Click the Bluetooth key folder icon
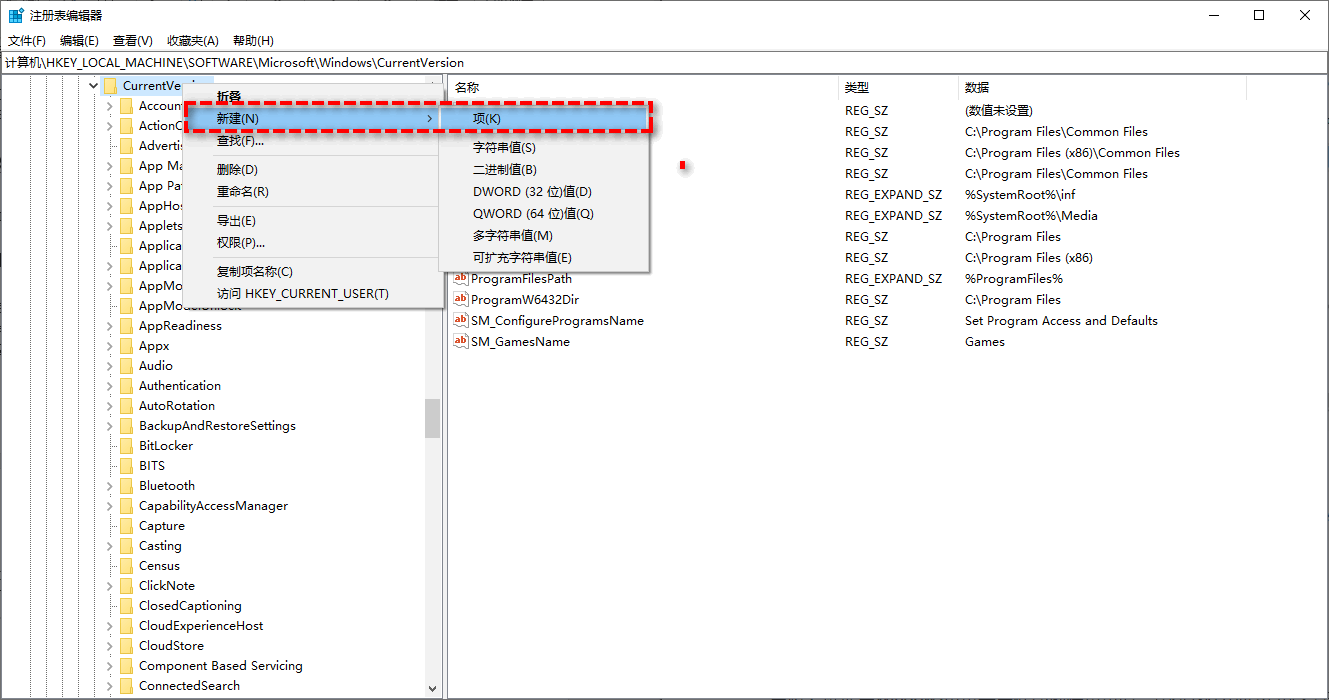The height and width of the screenshot is (700, 1329). 127,485
